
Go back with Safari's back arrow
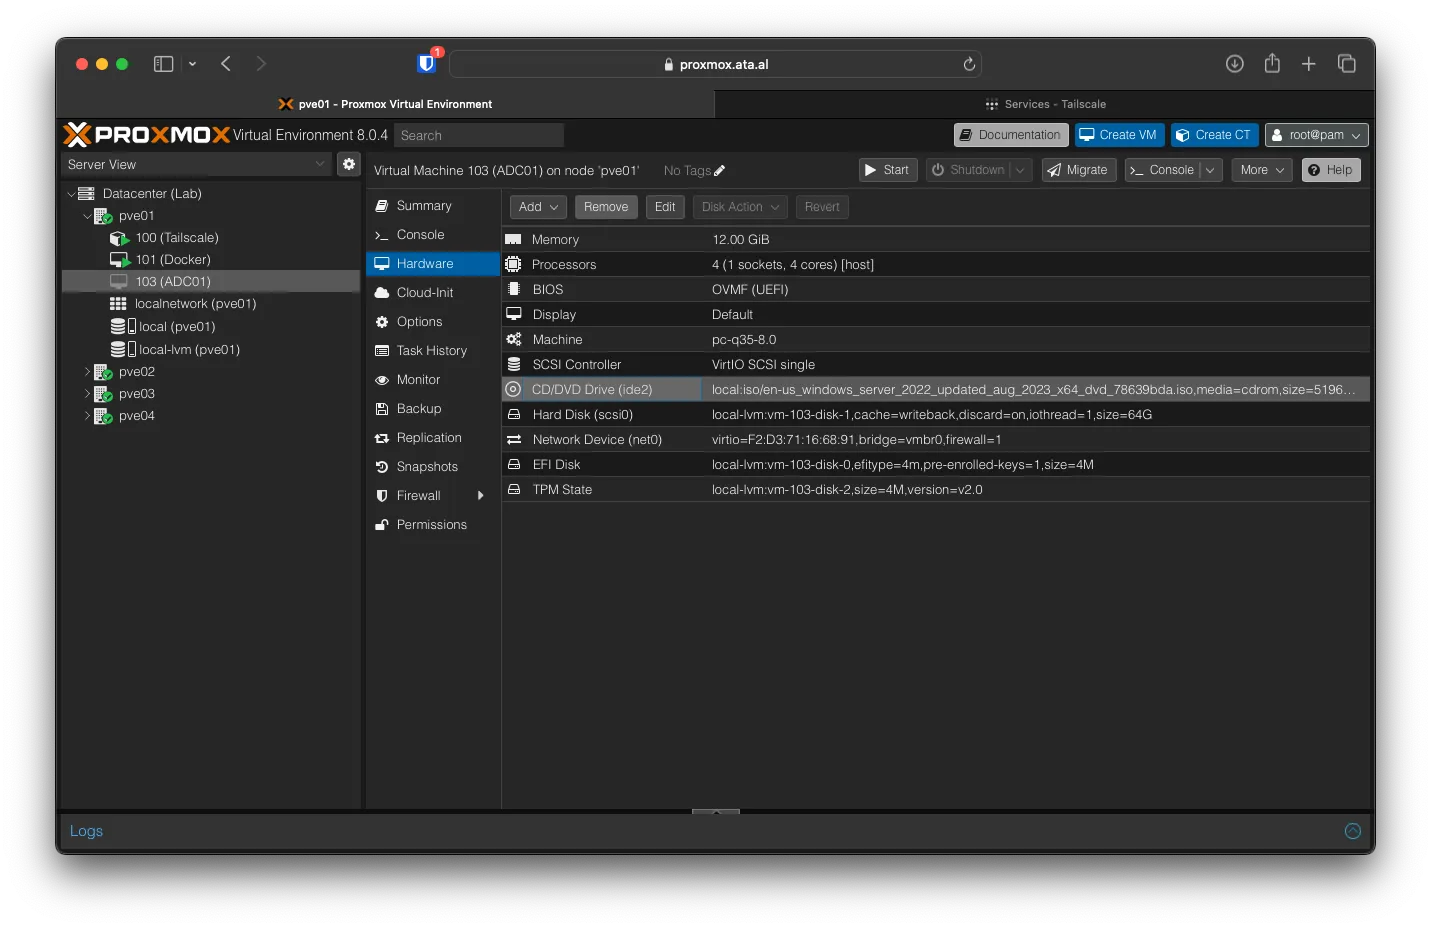tap(226, 64)
